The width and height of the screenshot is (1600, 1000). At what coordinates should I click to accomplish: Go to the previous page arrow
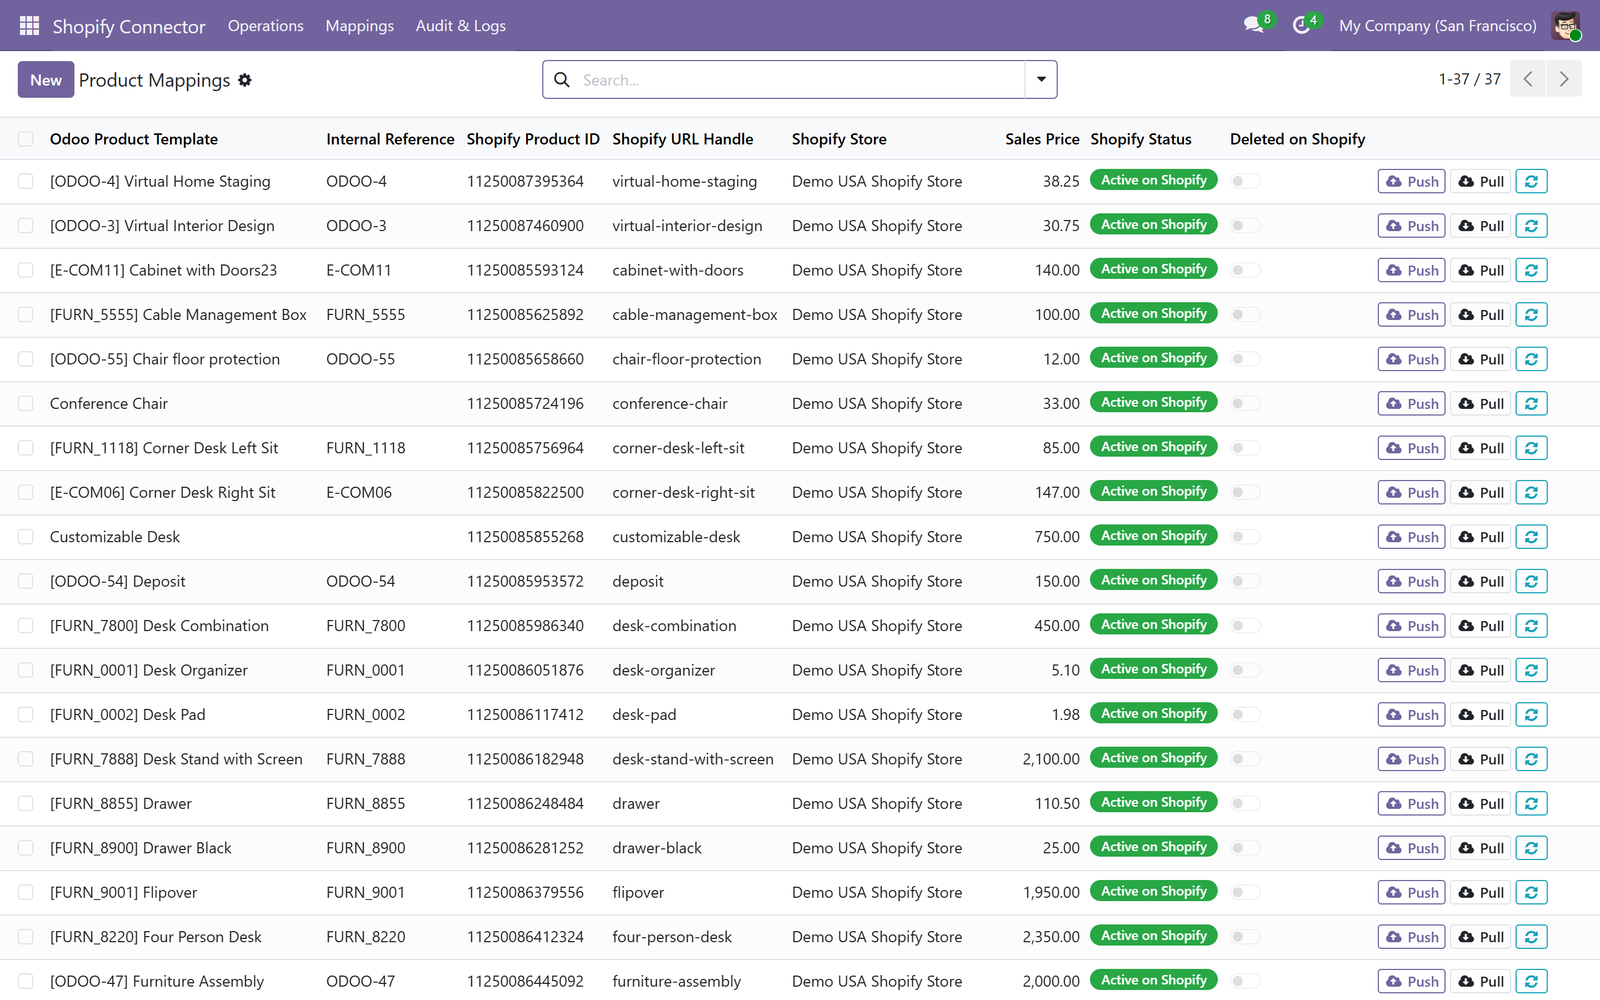point(1528,79)
